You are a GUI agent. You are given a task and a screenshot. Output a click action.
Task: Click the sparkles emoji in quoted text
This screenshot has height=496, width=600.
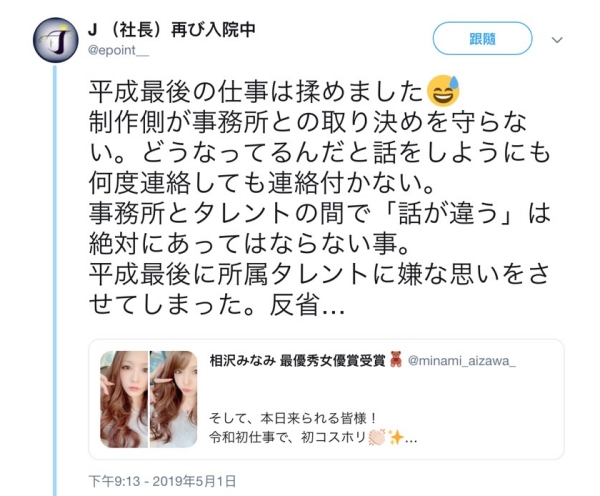tap(395, 437)
